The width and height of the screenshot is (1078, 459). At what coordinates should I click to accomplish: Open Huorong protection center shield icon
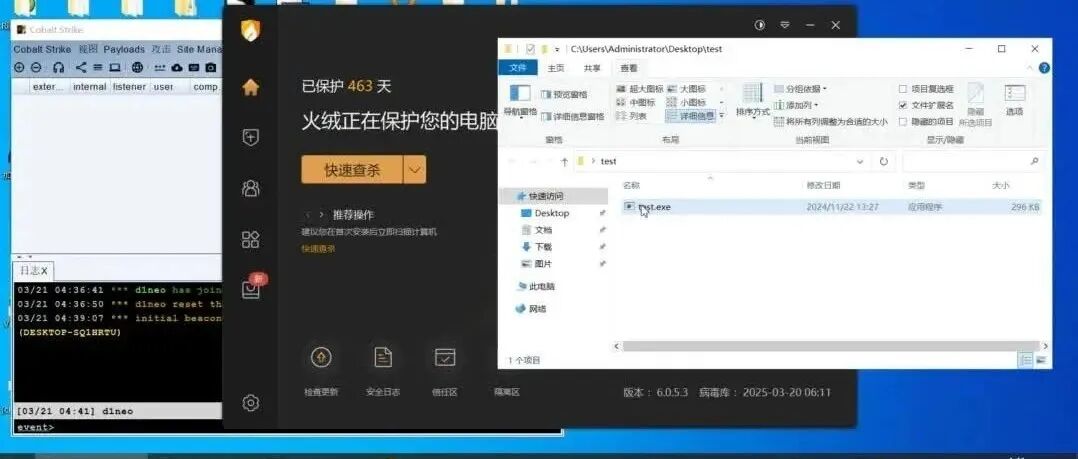tap(251, 137)
